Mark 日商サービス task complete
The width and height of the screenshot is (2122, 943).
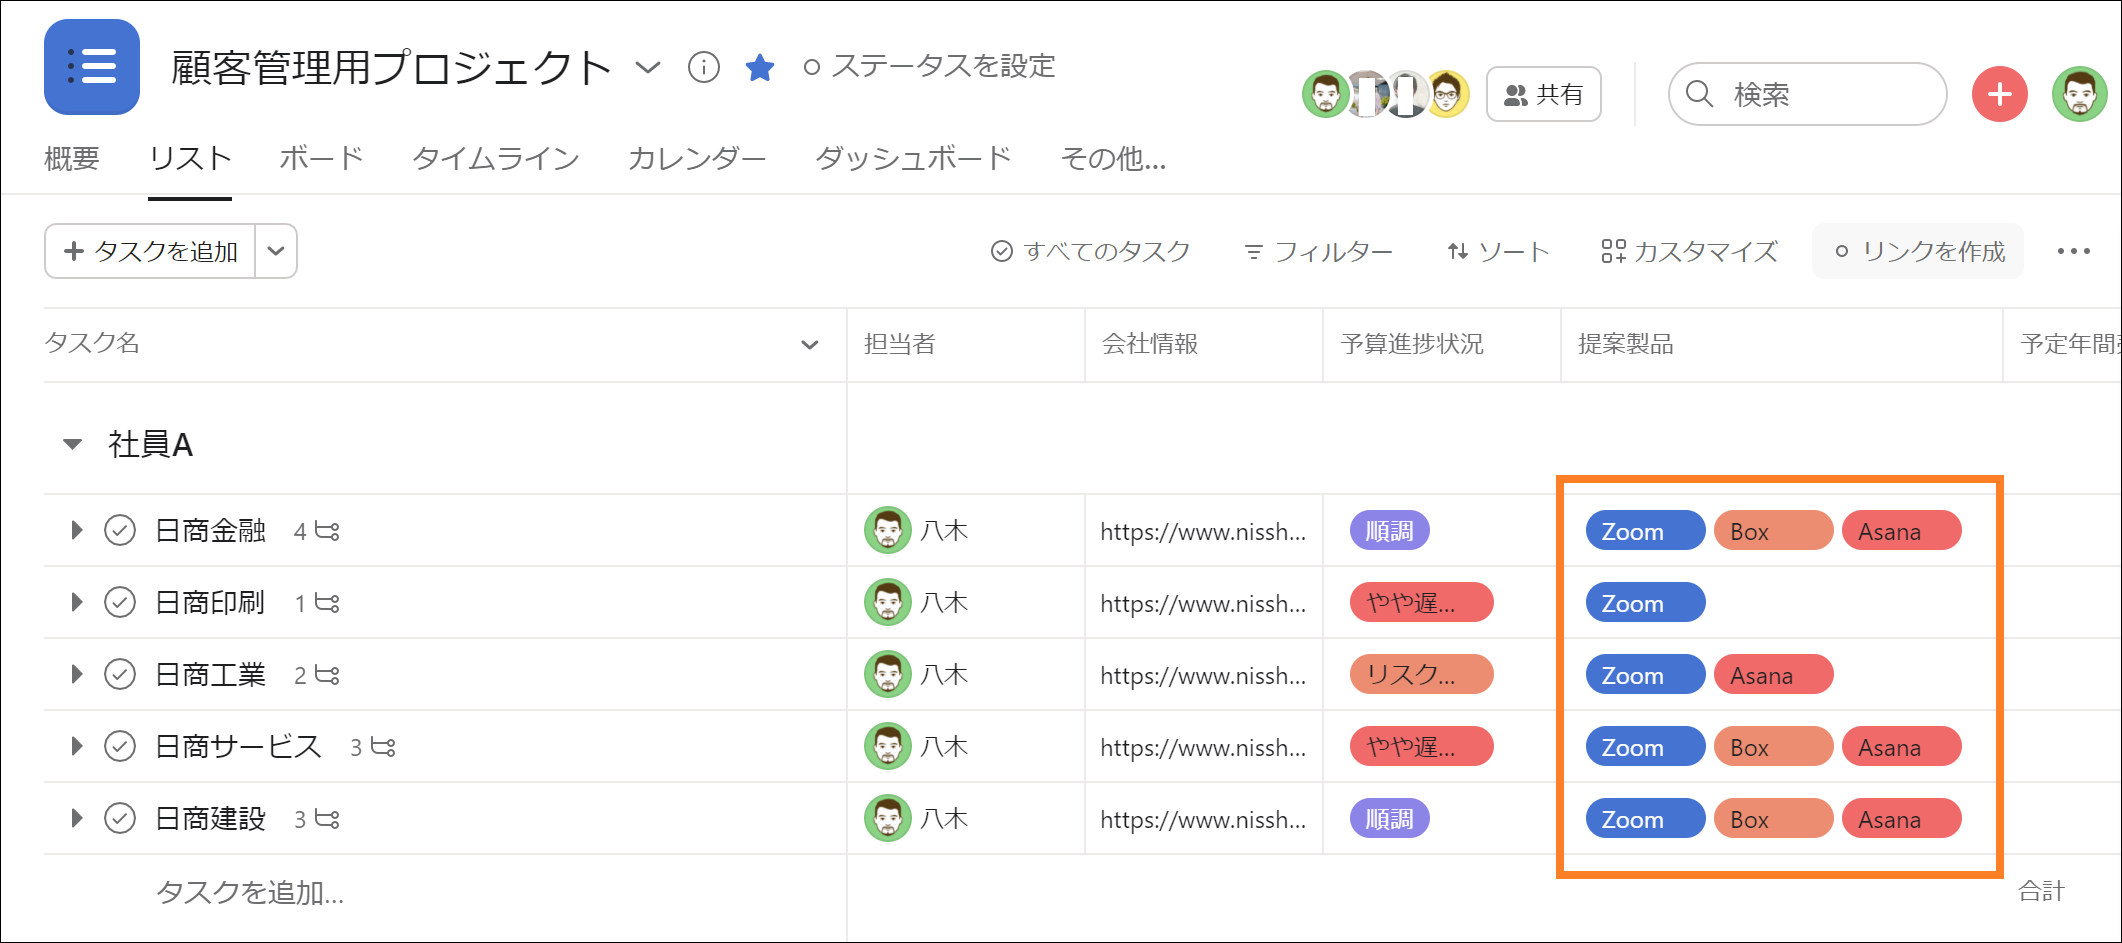[x=120, y=746]
